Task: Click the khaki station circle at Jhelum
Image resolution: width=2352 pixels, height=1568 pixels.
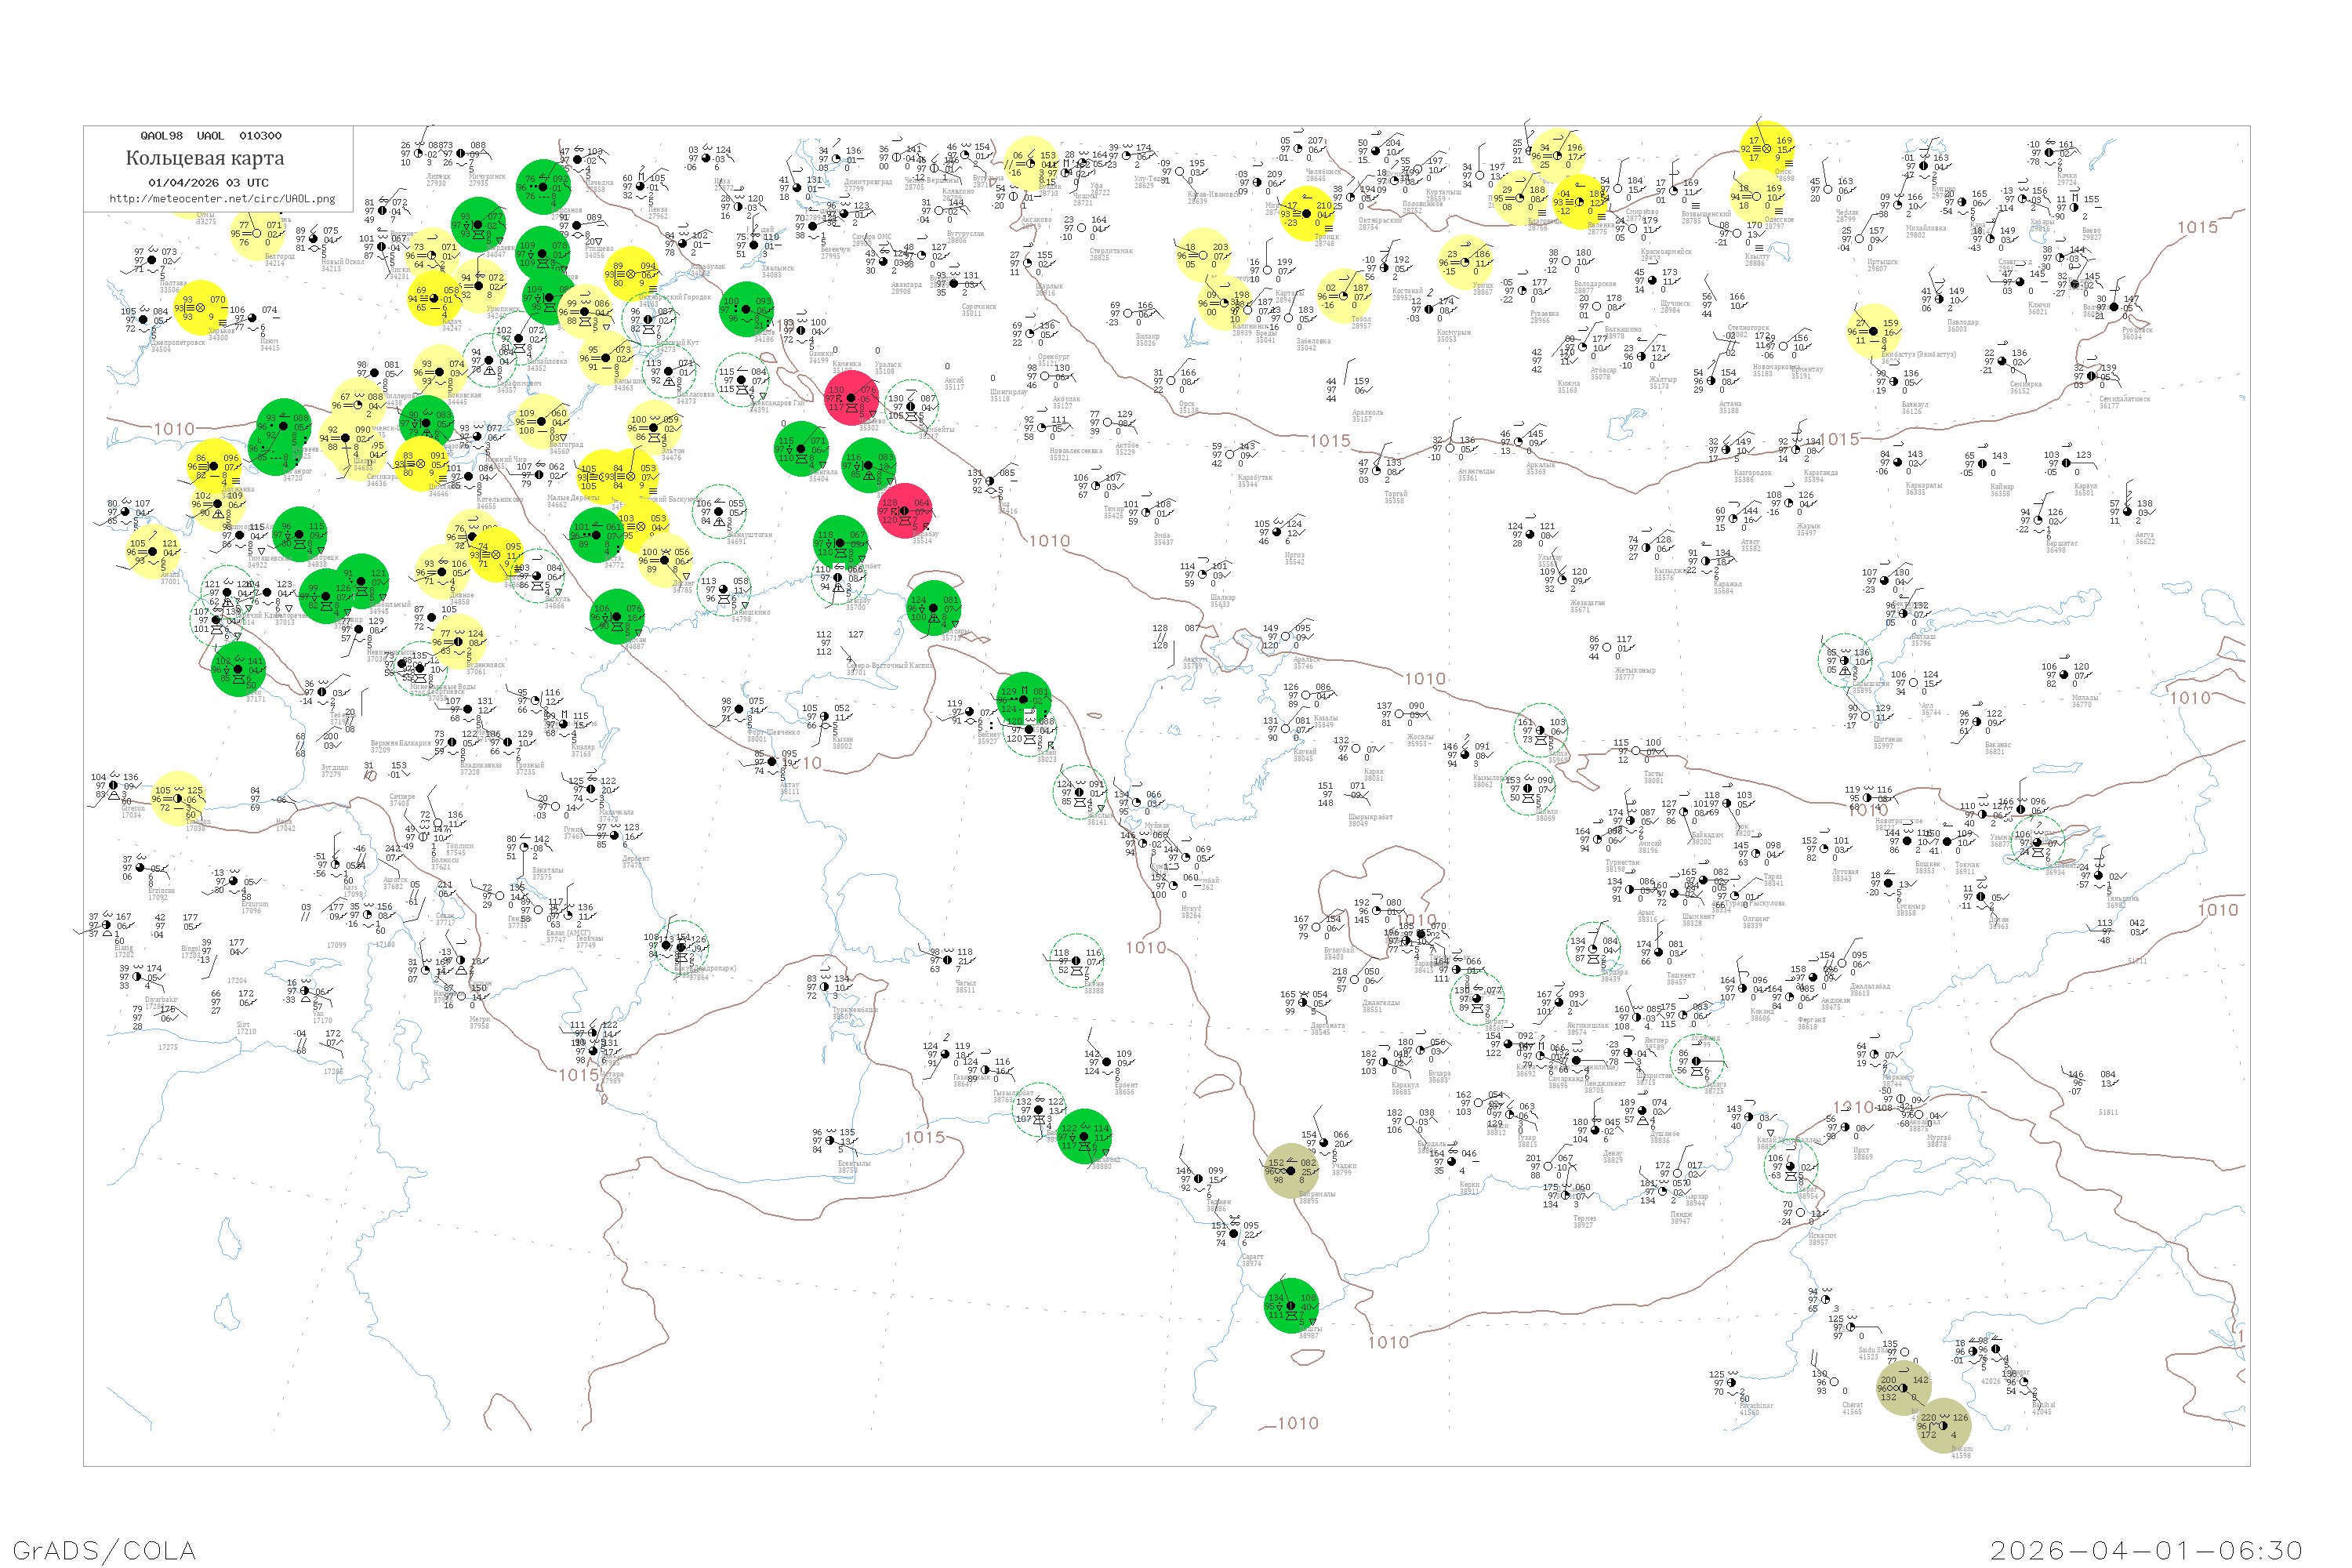Action: [1943, 1426]
